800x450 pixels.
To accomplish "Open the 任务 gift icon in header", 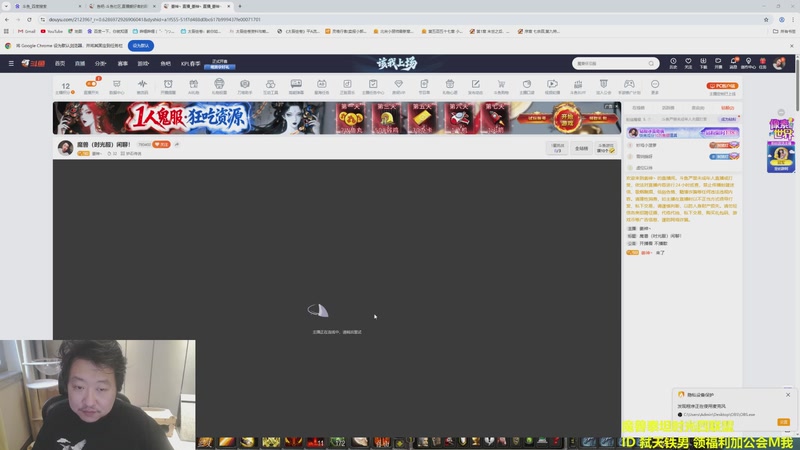I will (763, 63).
